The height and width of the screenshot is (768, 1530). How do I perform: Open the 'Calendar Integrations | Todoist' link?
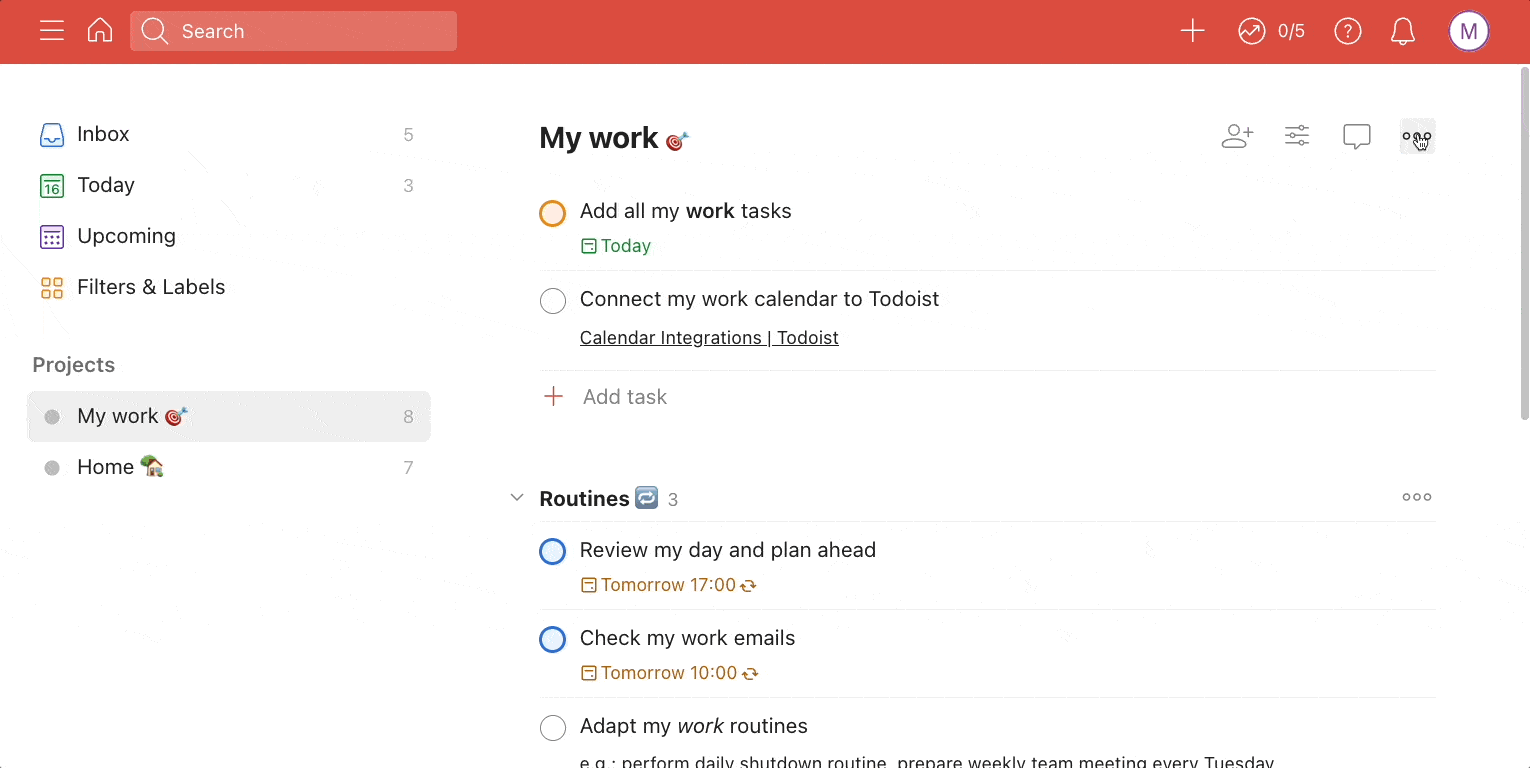(x=709, y=337)
